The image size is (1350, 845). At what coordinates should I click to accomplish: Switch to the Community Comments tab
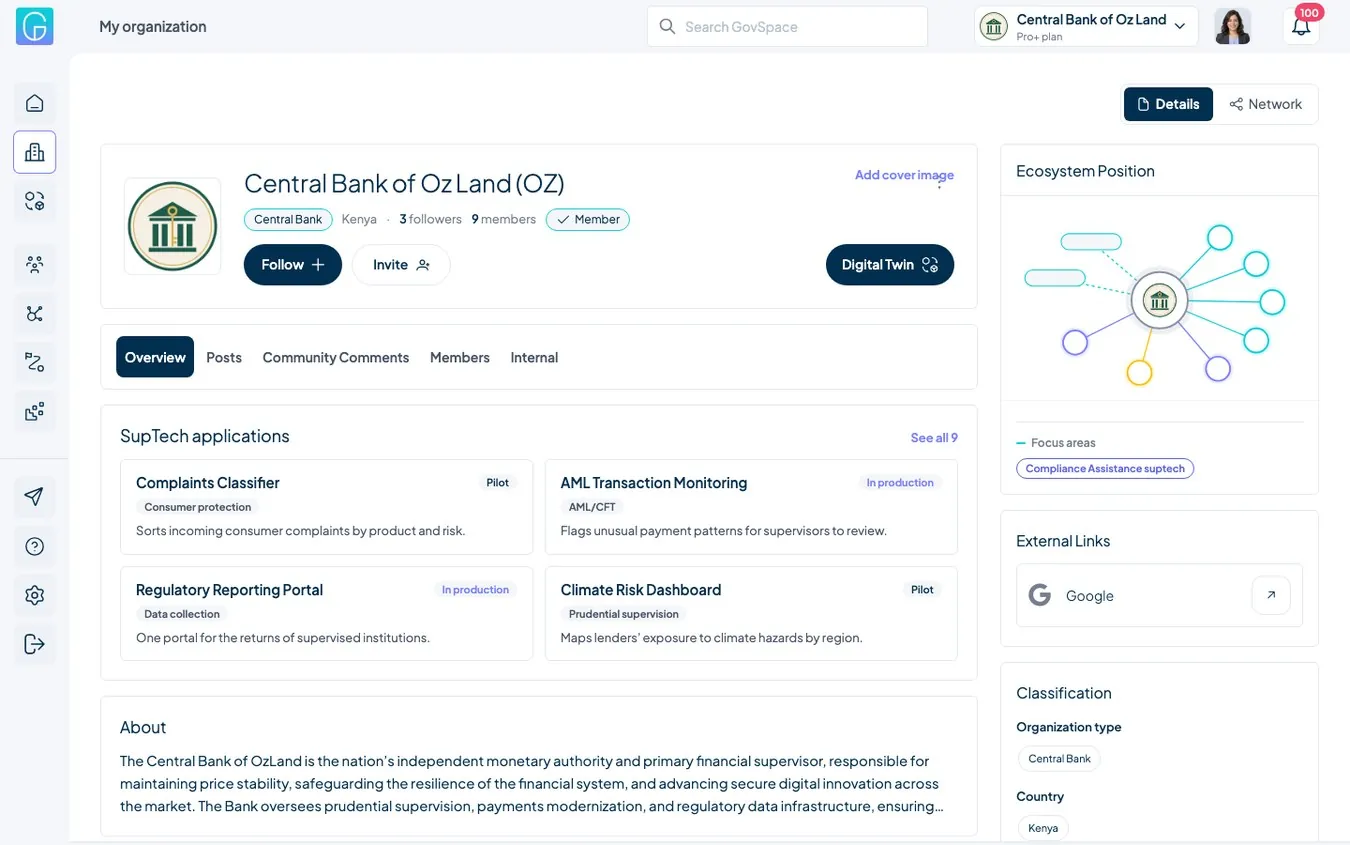point(336,357)
